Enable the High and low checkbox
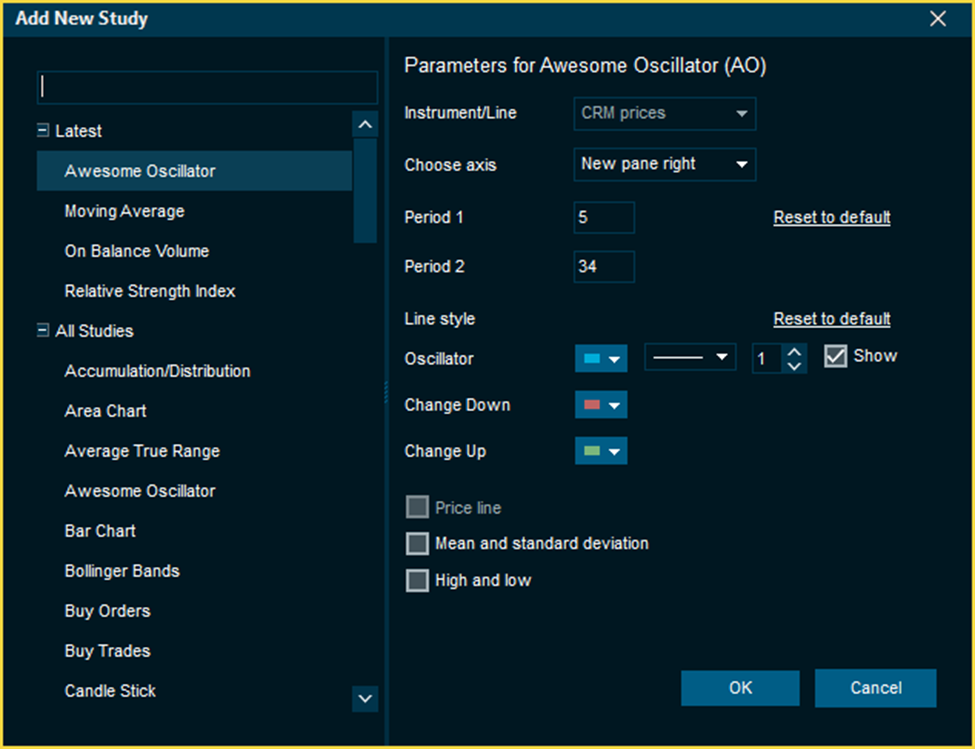975x749 pixels. tap(417, 581)
